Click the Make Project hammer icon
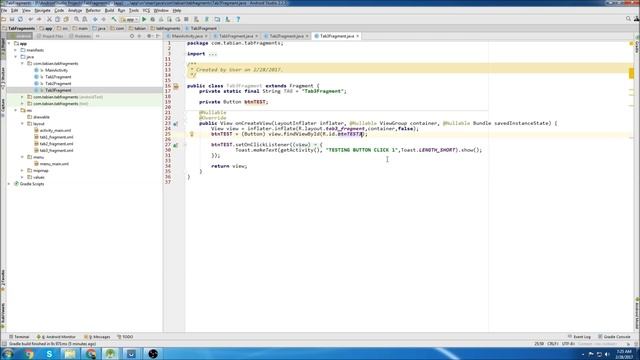This screenshot has width=640, height=360. tap(114, 19)
